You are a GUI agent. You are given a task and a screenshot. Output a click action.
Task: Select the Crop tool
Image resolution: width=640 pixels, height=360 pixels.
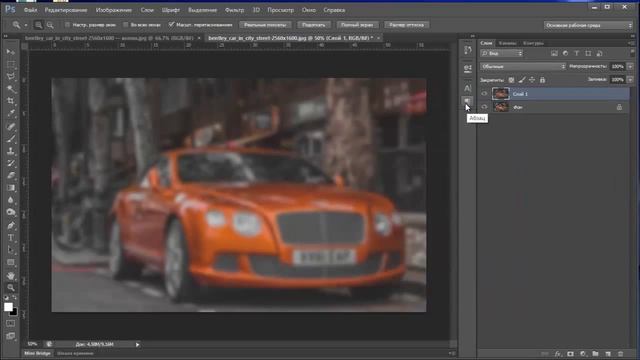[x=11, y=101]
